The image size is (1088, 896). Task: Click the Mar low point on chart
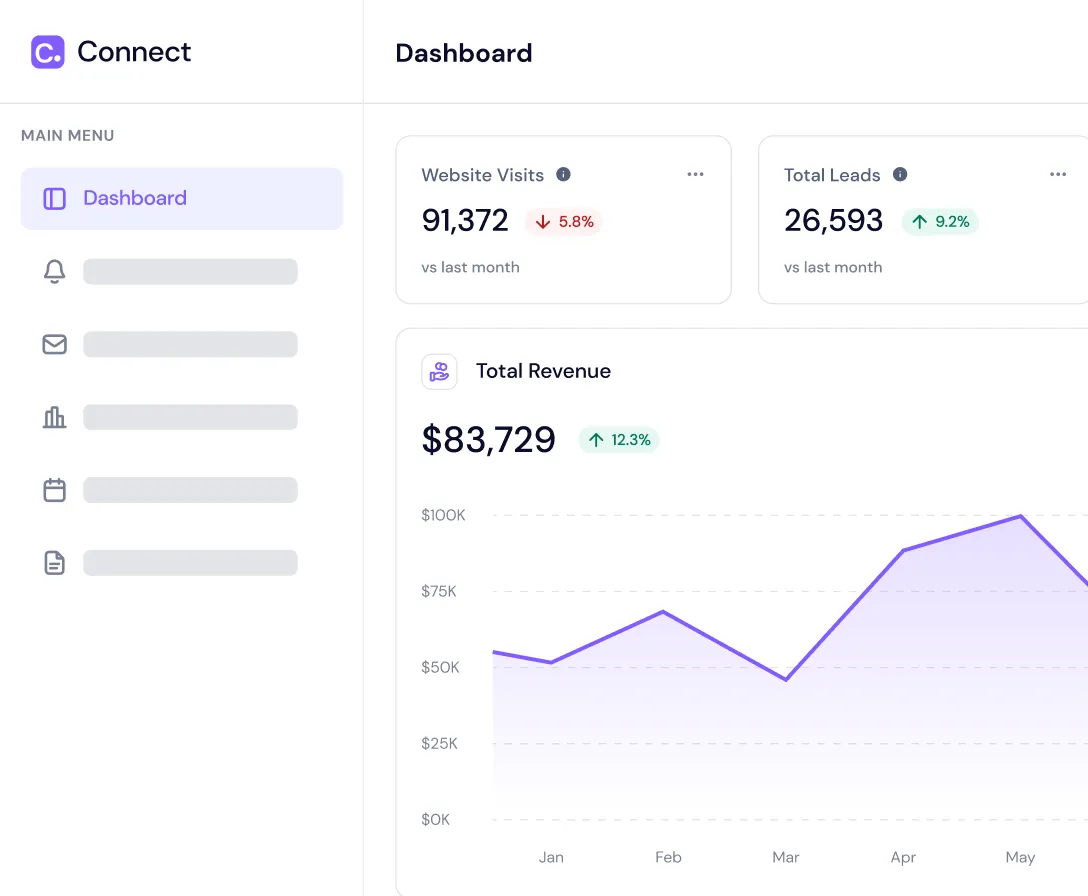(x=786, y=680)
